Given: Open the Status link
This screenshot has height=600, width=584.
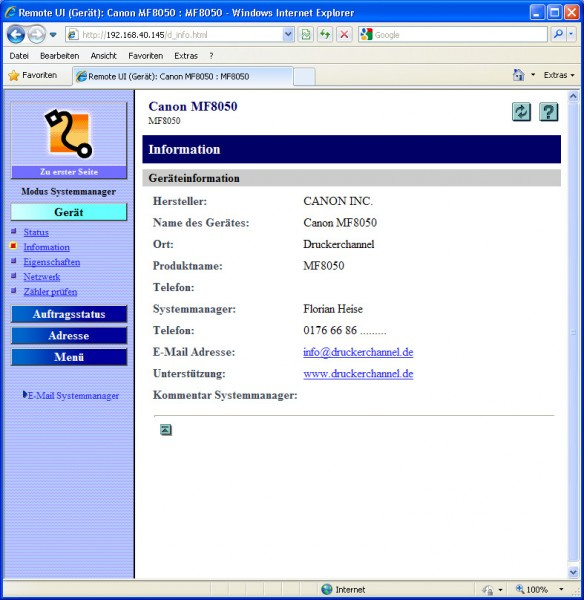Looking at the screenshot, I should pyautogui.click(x=36, y=232).
